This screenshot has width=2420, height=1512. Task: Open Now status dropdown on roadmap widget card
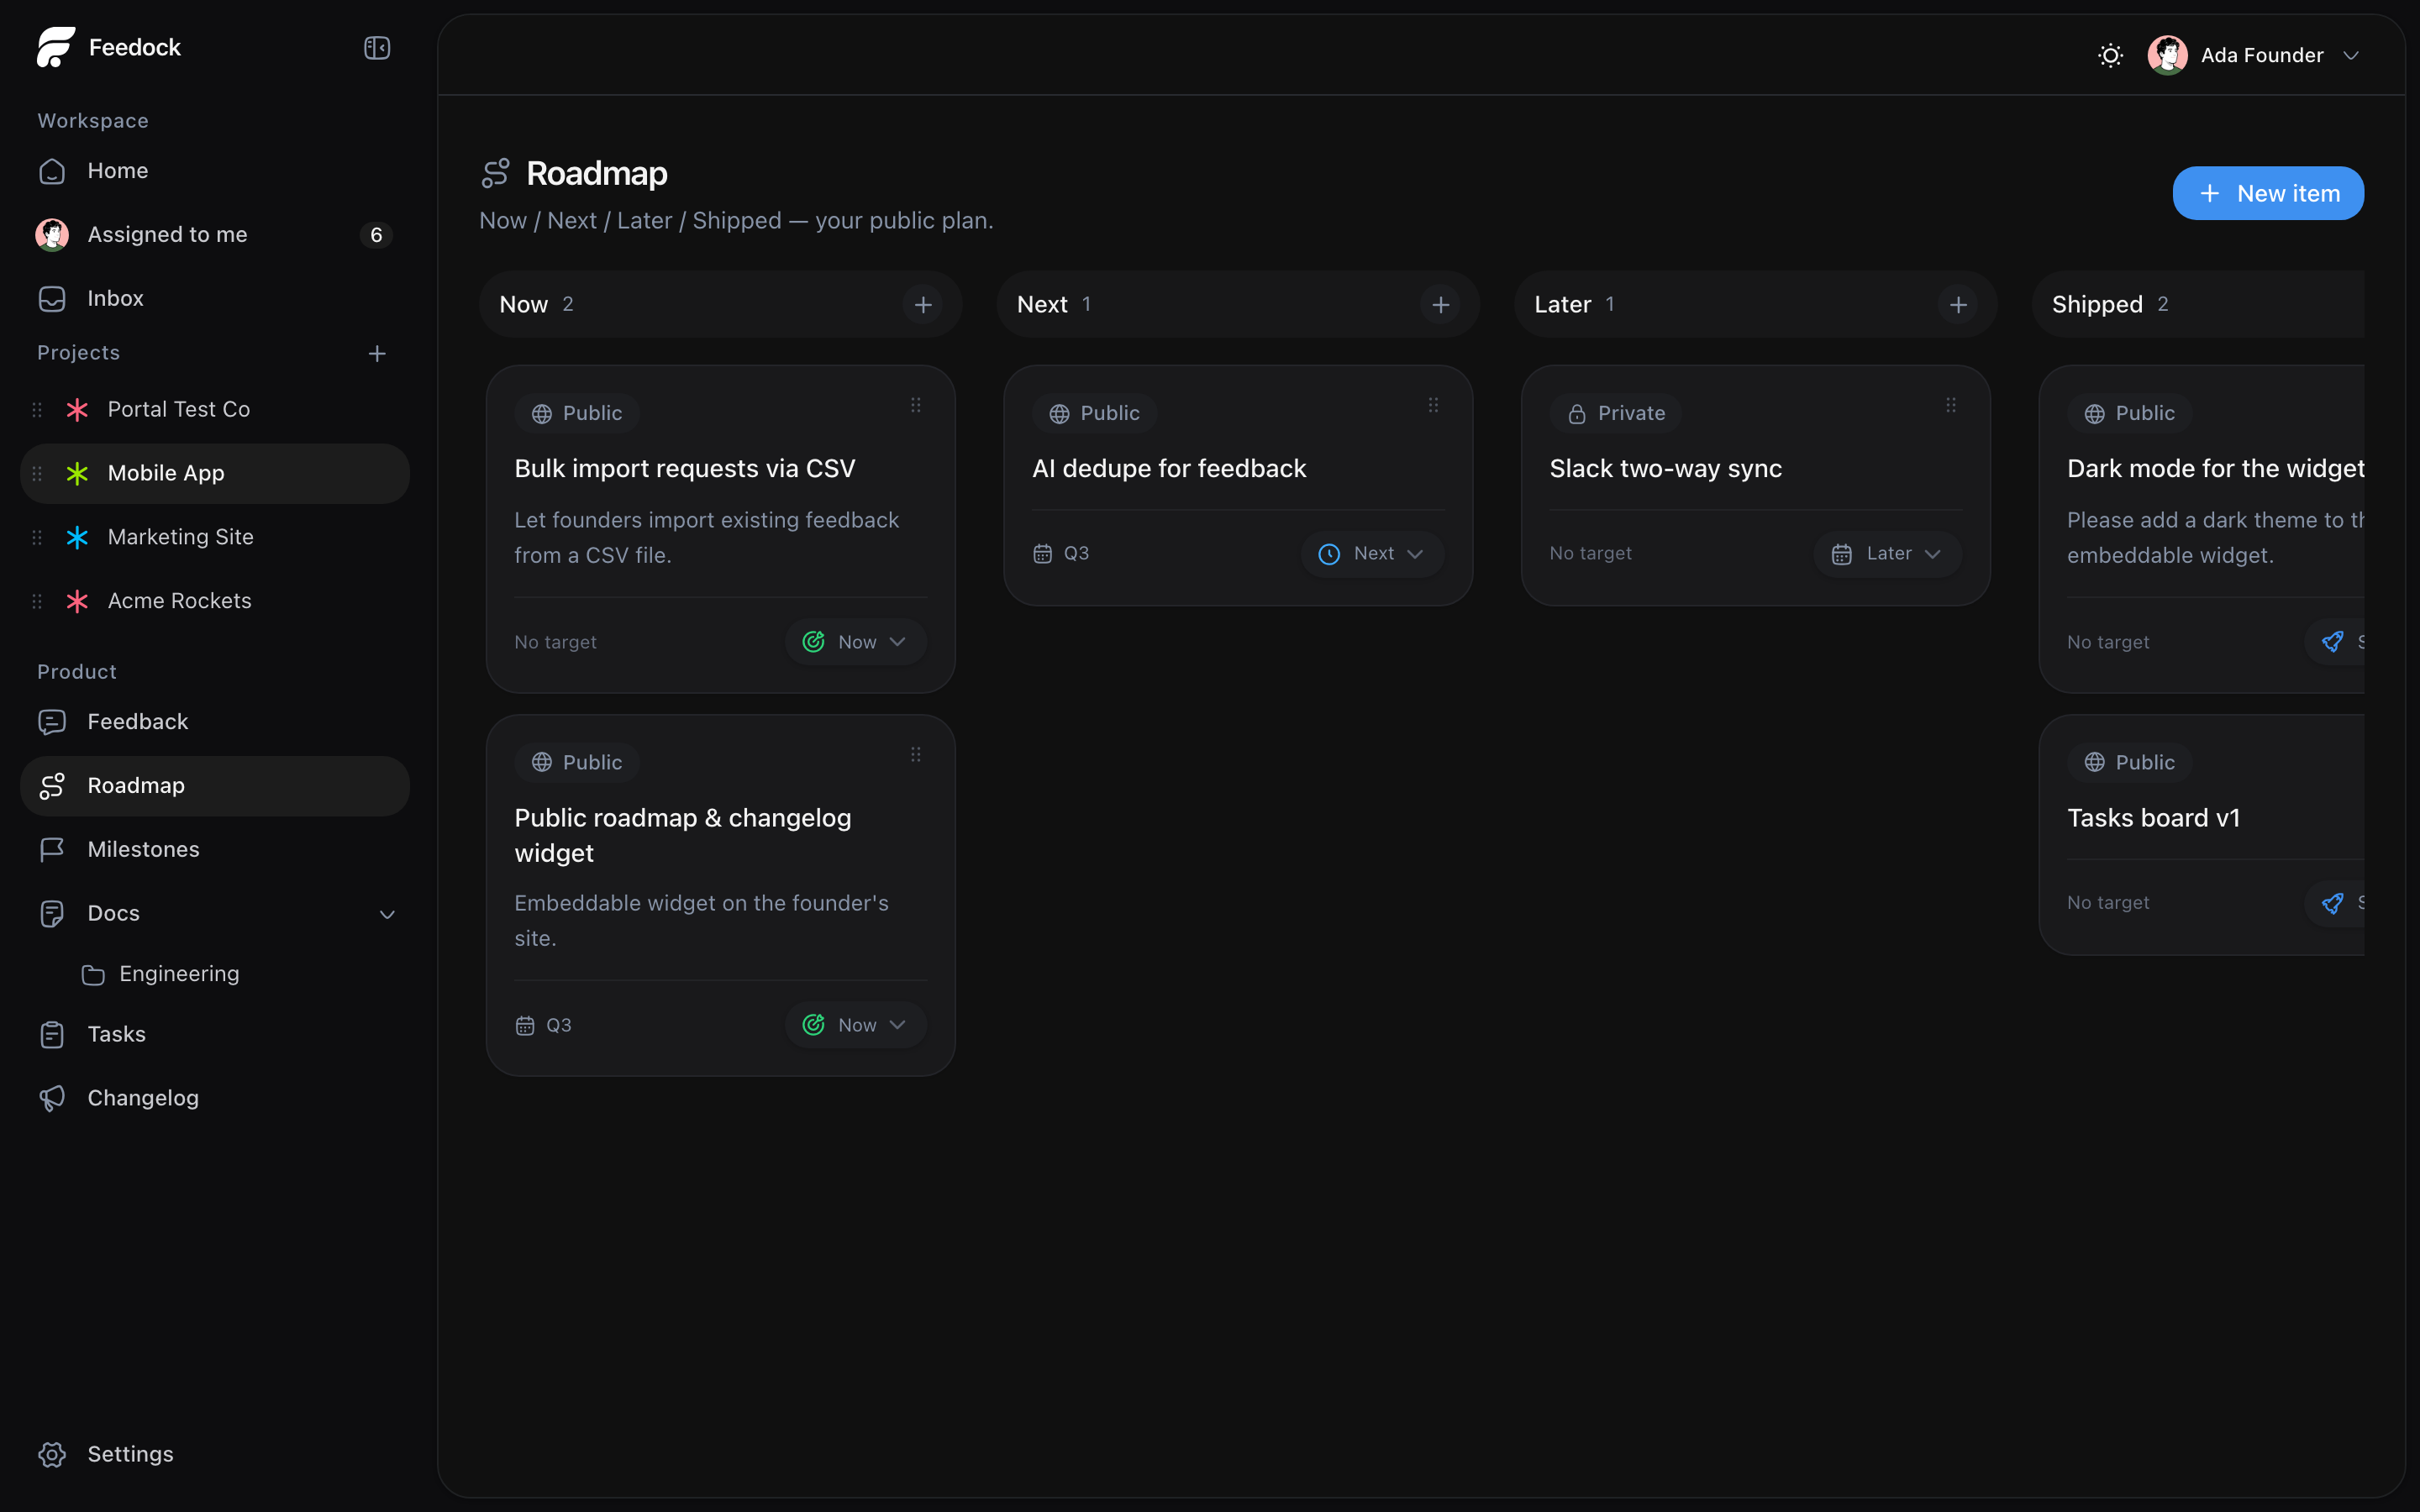855,1025
